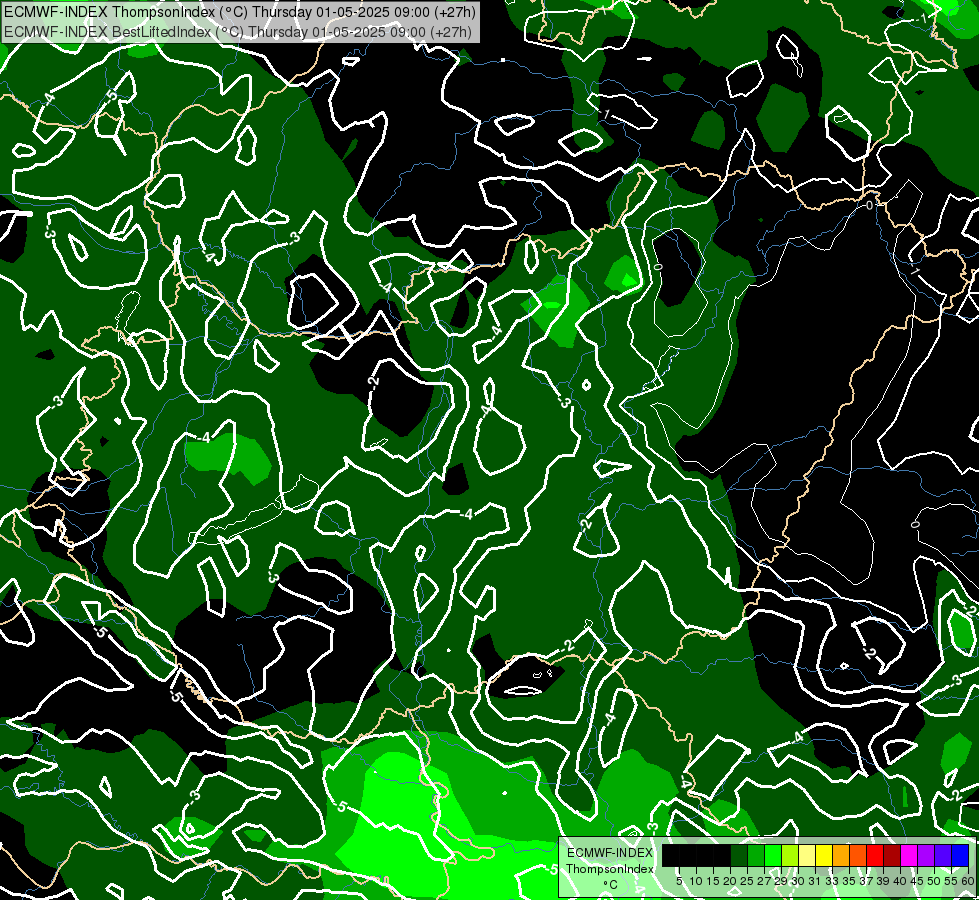Click the legend scale value '31'

[x=815, y=881]
